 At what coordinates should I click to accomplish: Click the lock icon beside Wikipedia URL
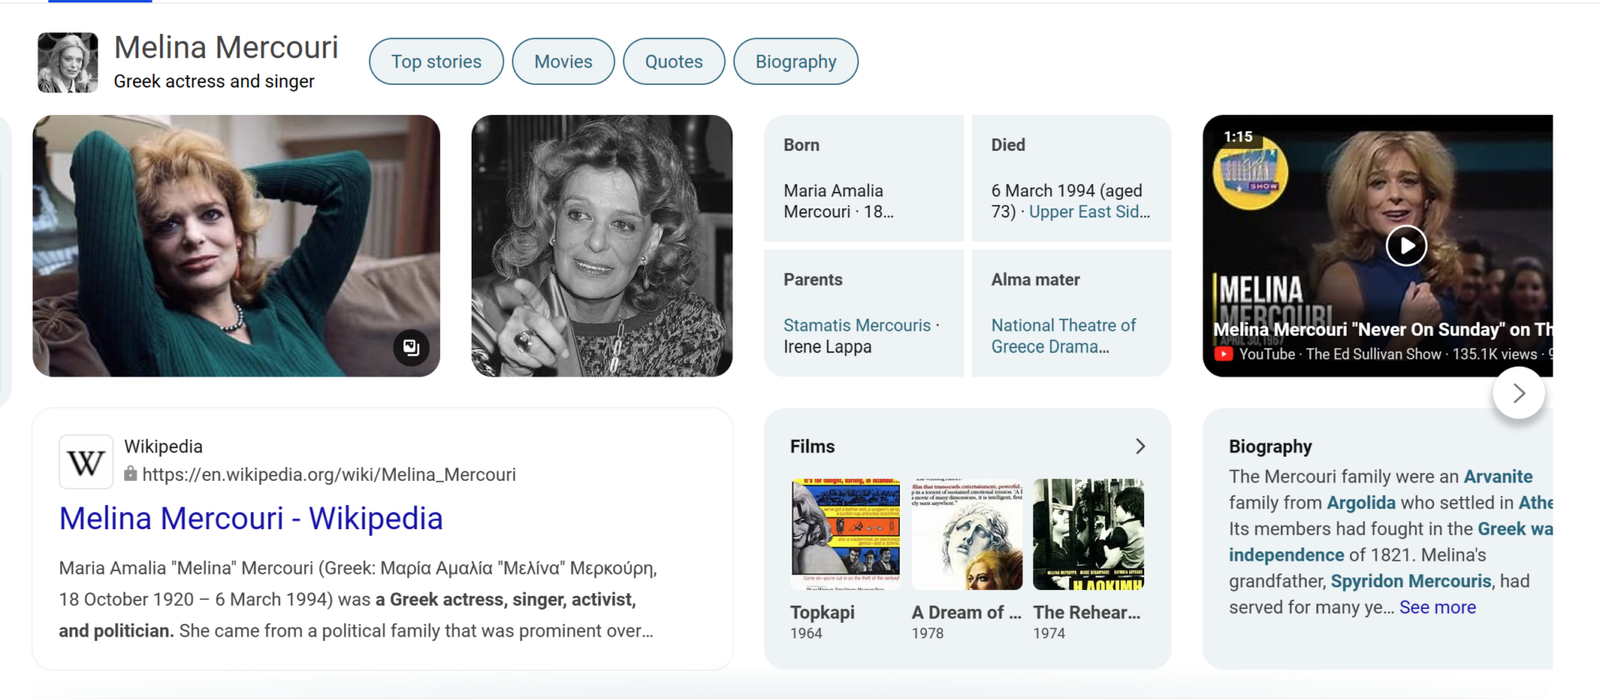point(130,474)
